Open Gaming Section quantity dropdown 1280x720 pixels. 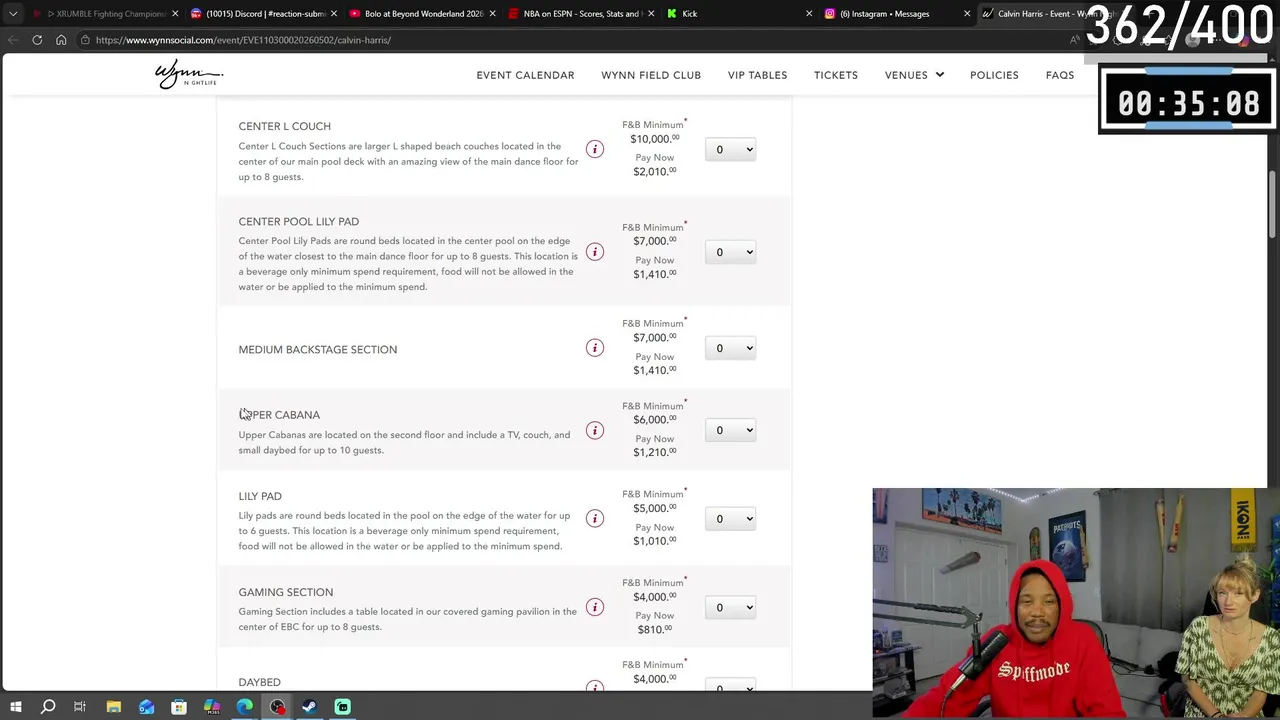coord(730,607)
